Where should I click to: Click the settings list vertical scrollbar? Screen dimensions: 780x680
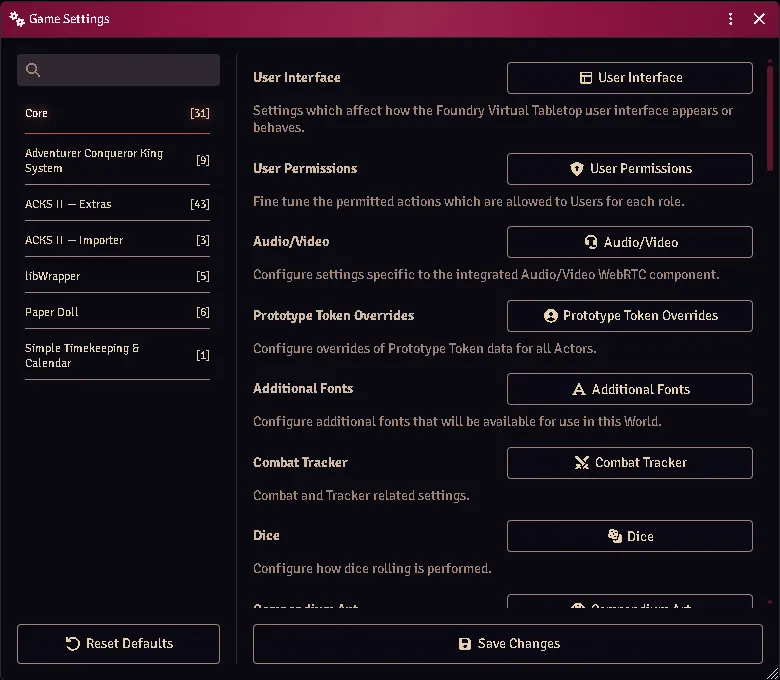click(x=770, y=117)
